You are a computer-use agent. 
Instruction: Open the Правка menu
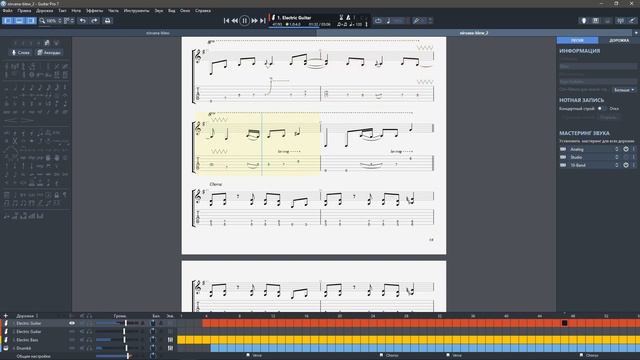[24, 11]
